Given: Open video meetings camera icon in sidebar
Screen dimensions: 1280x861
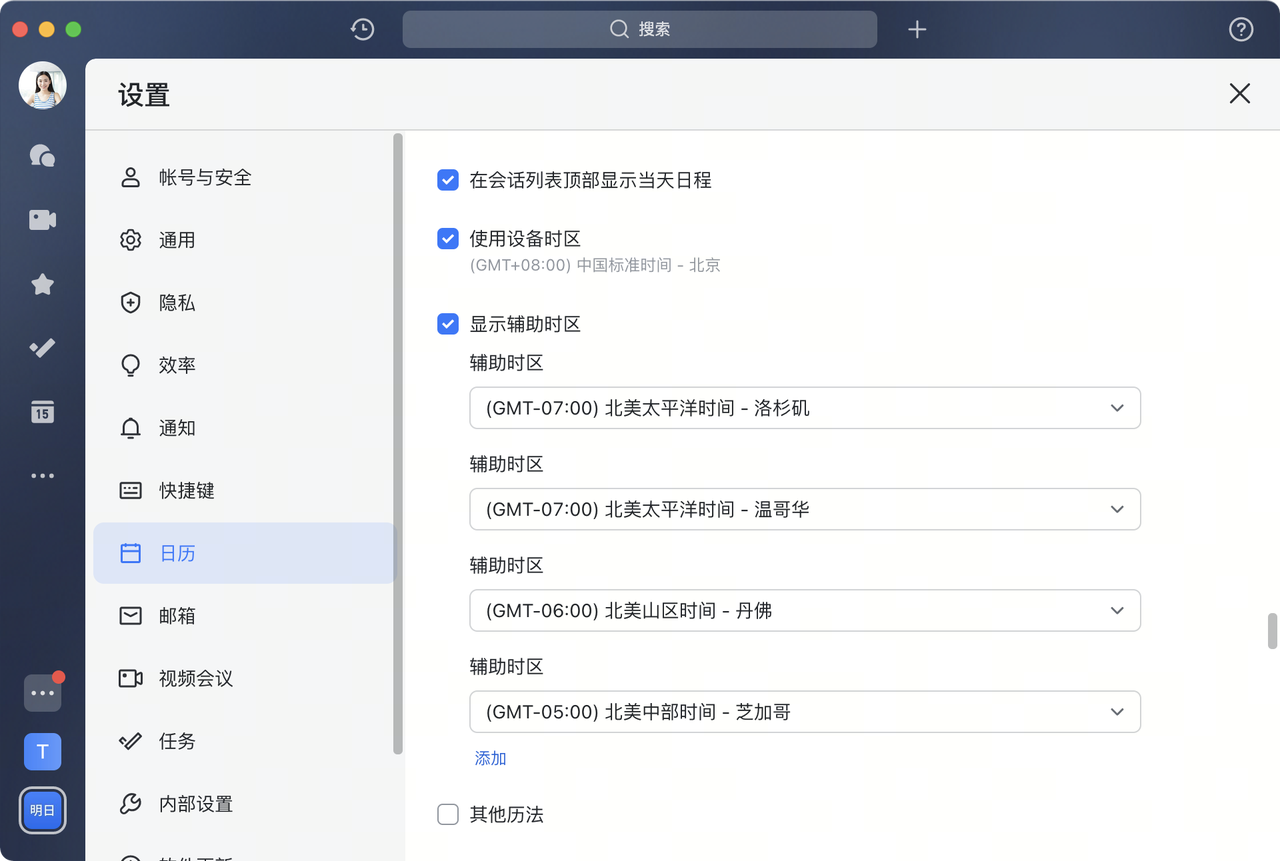Looking at the screenshot, I should (42, 220).
